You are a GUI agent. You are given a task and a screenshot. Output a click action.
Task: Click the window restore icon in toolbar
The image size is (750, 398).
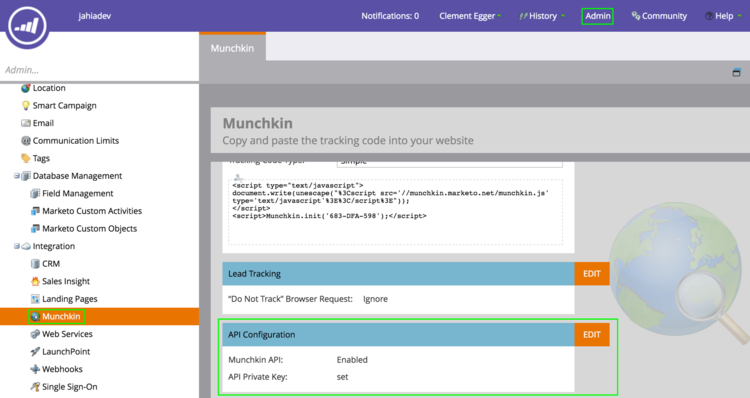[x=737, y=73]
